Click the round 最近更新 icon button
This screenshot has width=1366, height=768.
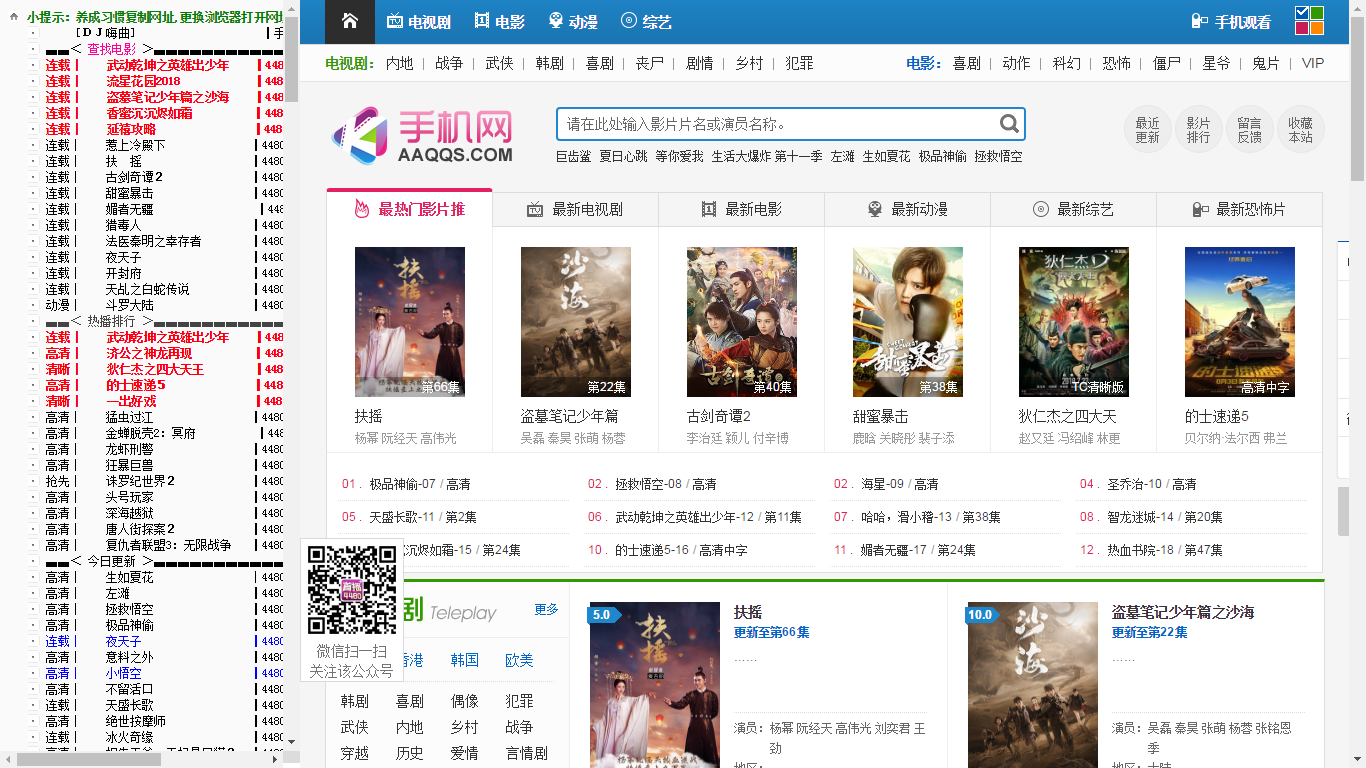pyautogui.click(x=1147, y=130)
